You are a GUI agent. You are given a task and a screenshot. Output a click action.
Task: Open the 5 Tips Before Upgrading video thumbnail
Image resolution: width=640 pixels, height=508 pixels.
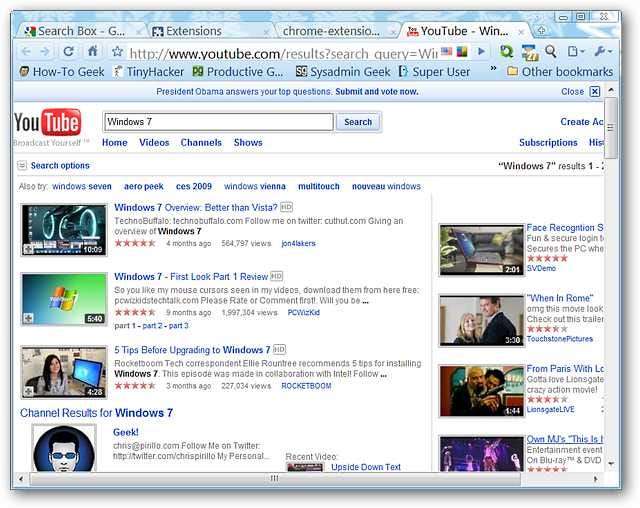coord(63,371)
